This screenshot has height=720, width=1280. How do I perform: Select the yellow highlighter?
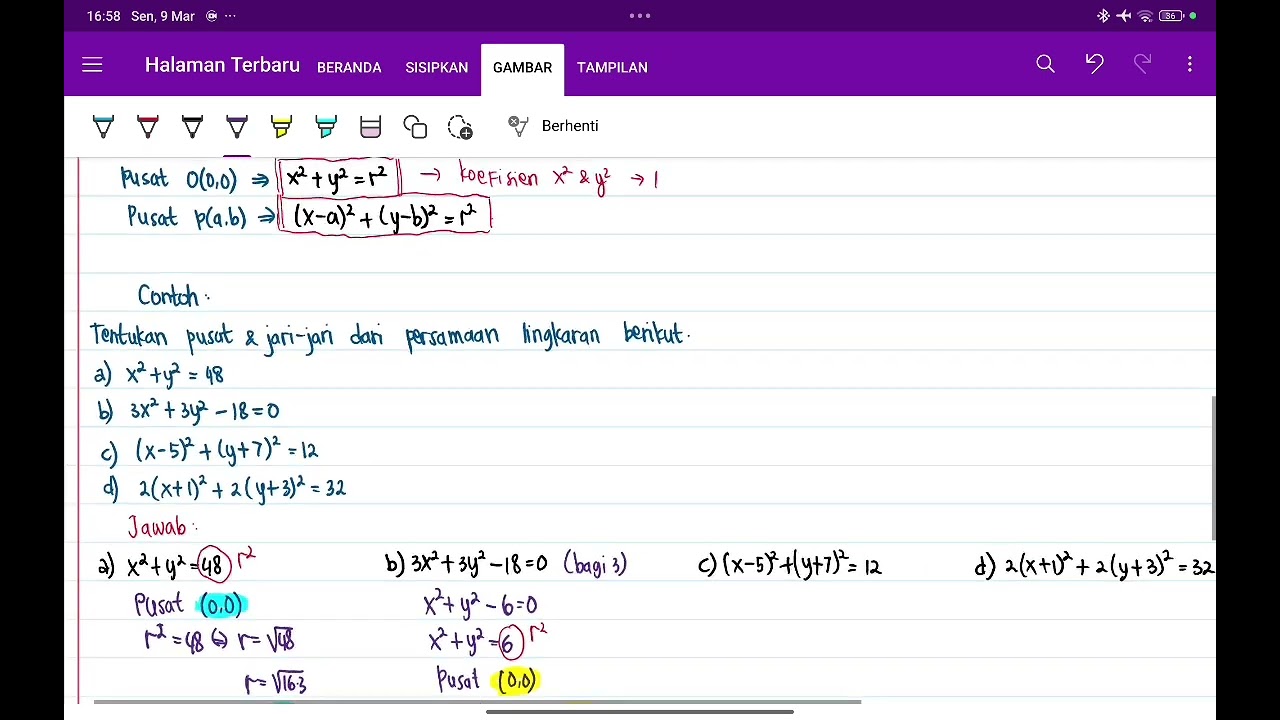281,126
